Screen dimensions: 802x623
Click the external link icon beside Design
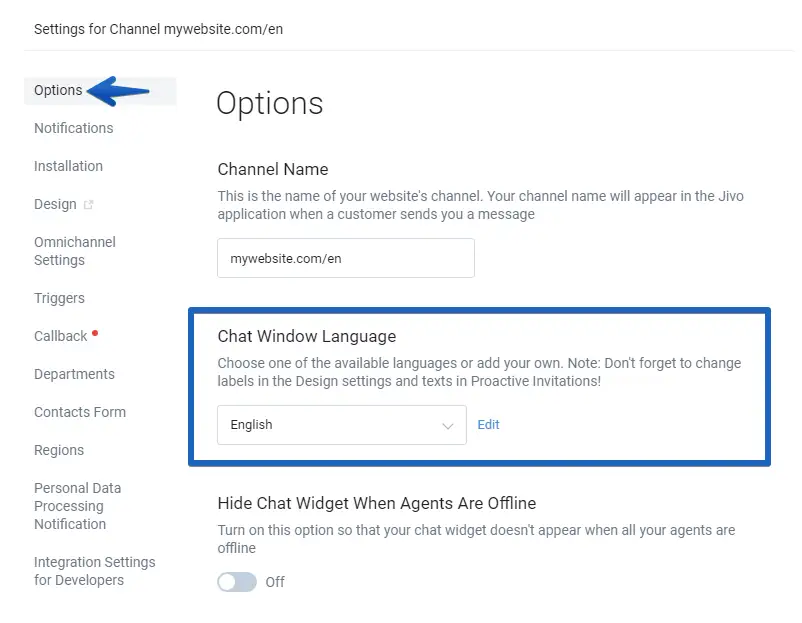click(89, 205)
